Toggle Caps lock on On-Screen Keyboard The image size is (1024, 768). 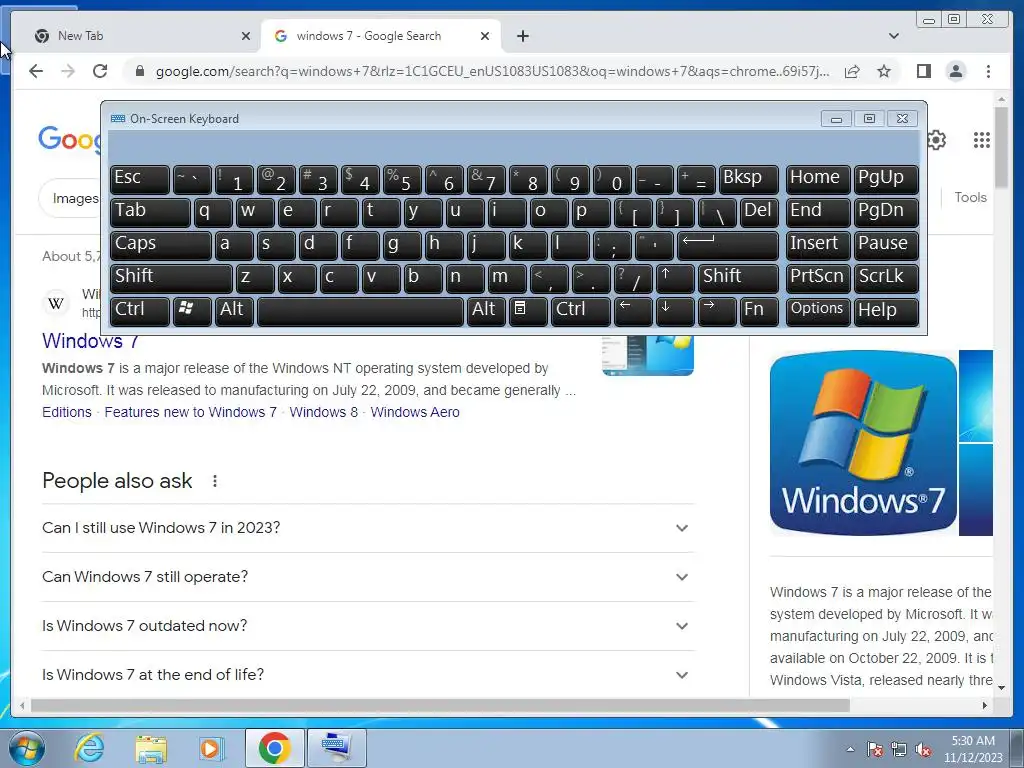click(x=161, y=245)
